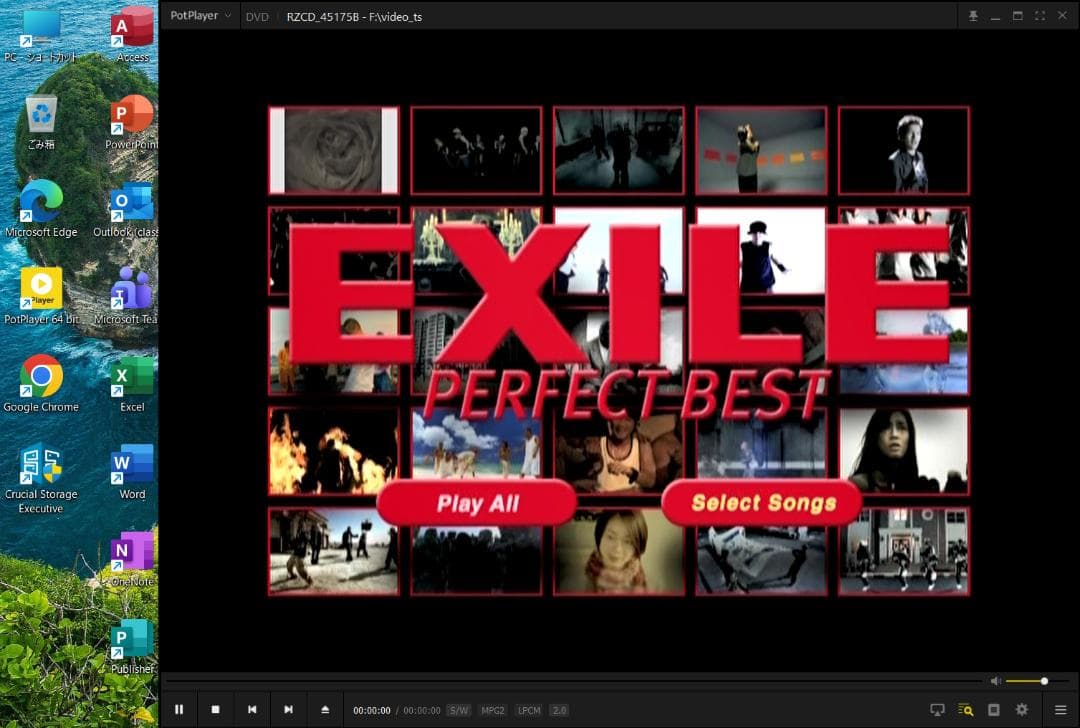Skip to the previous chapter

tap(252, 709)
